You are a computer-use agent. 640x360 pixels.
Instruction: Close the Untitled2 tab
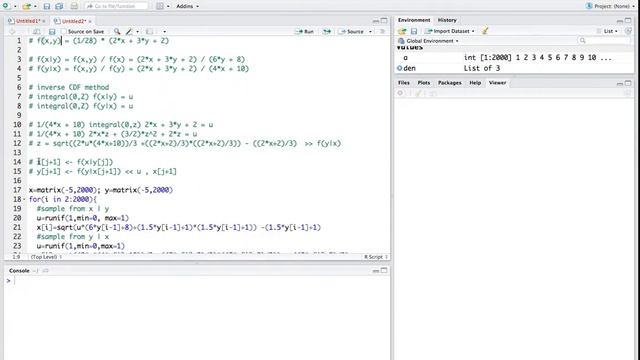(90, 21)
